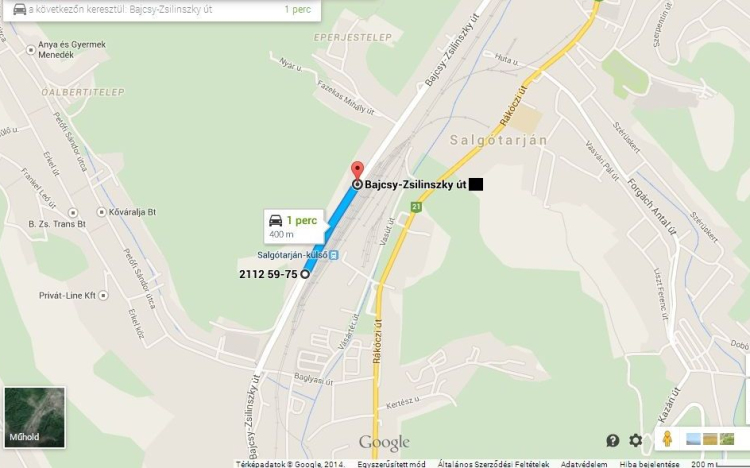Select the yellow Pegman Street View icon

[x=667, y=439]
